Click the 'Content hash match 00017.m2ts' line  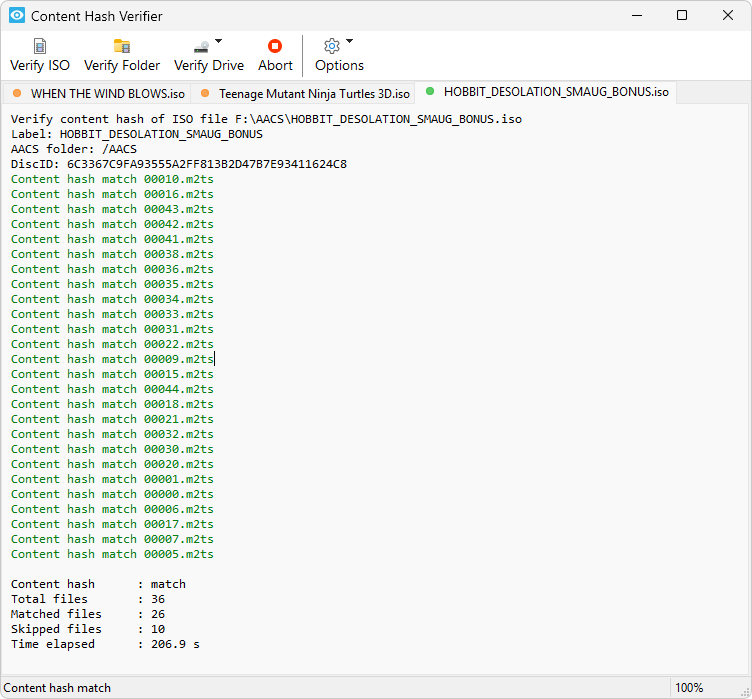tap(112, 524)
